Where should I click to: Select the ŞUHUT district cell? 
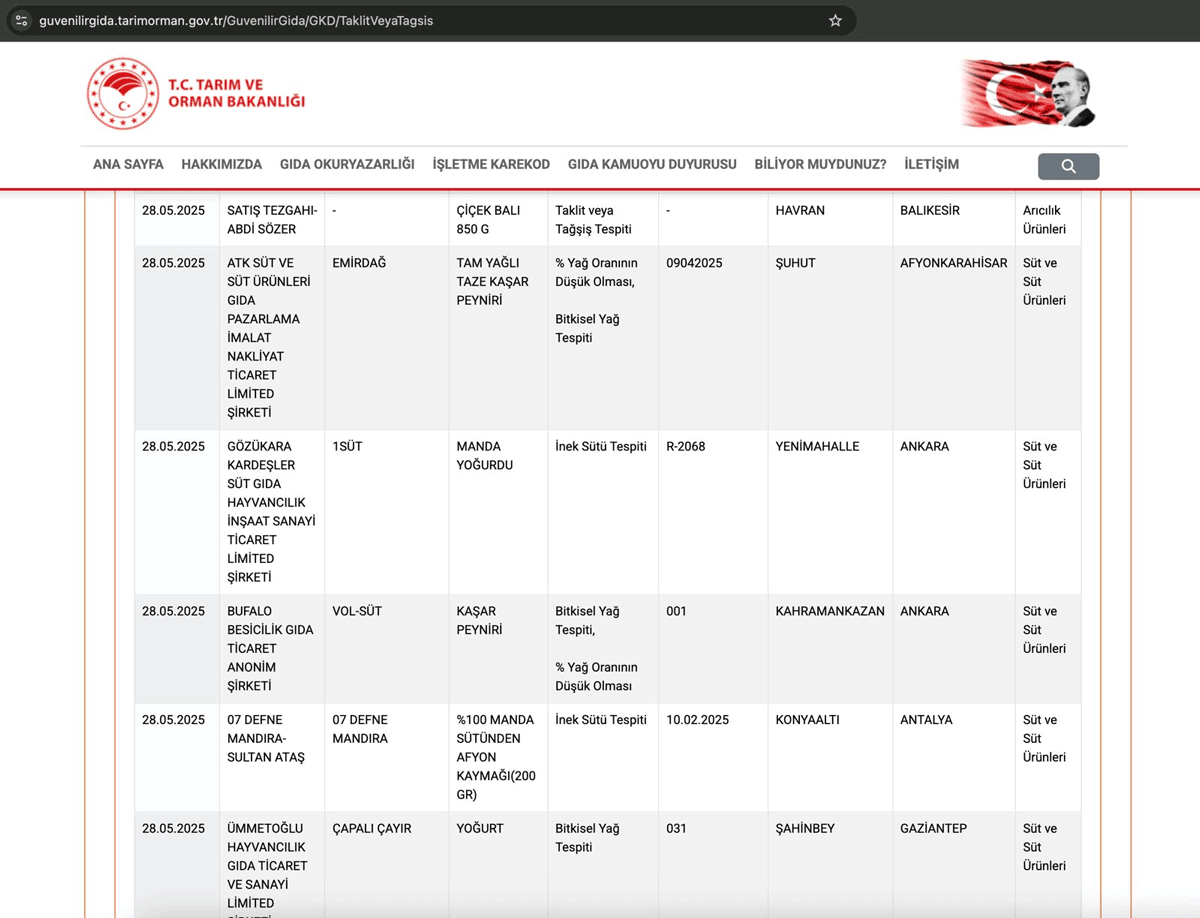pos(830,338)
